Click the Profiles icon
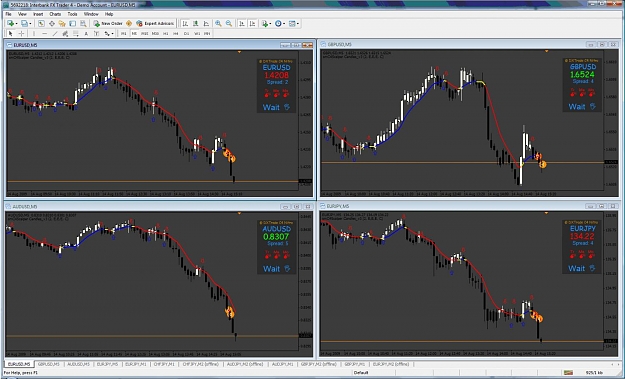 coord(24,24)
